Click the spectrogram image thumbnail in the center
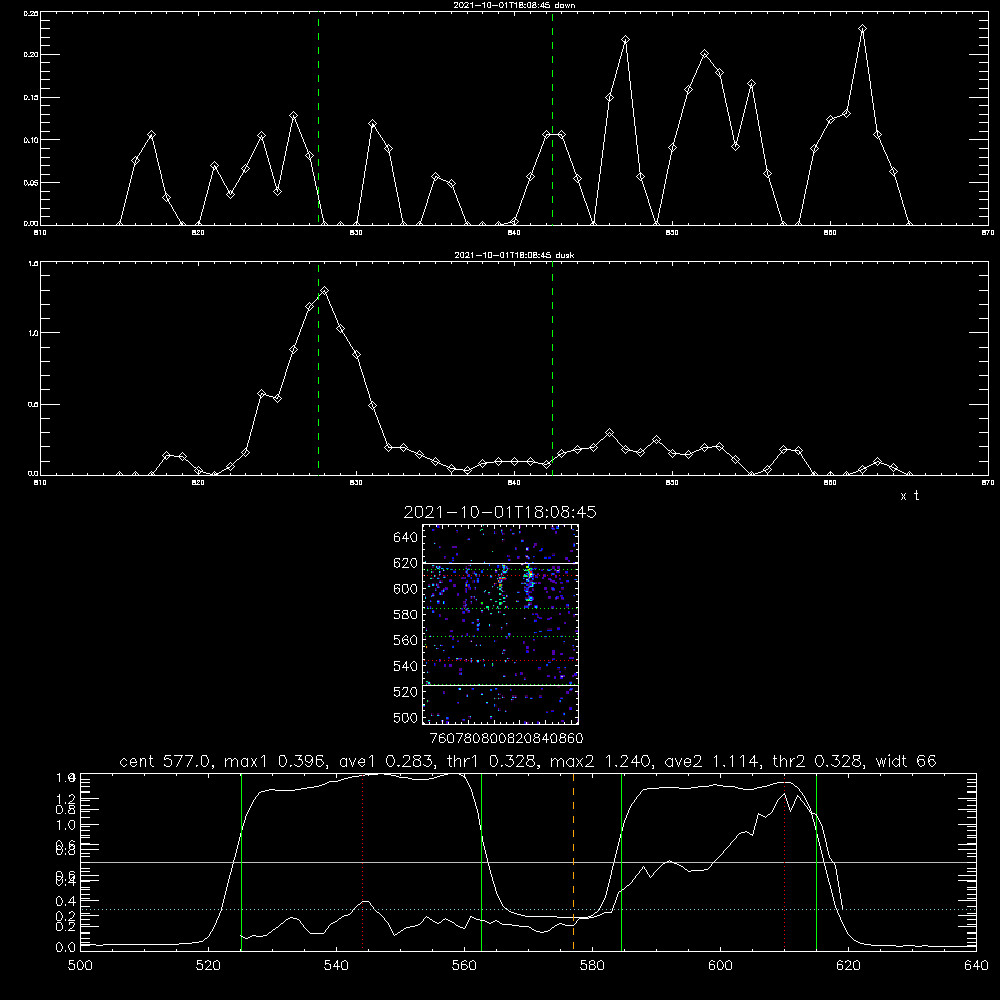This screenshot has height=1000, width=1000. point(501,624)
